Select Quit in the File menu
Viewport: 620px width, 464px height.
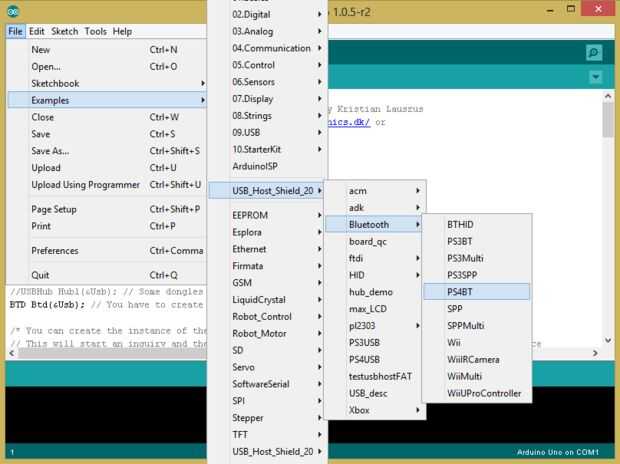pos(107,275)
